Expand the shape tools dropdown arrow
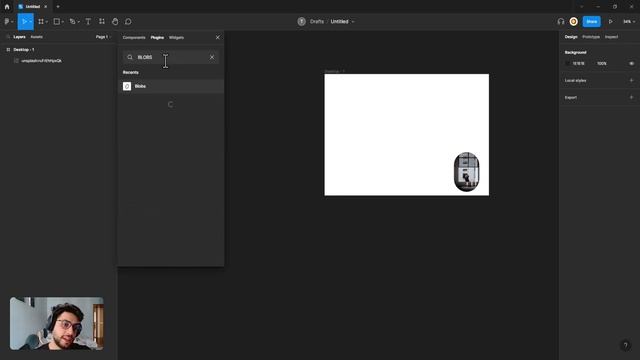 point(63,22)
